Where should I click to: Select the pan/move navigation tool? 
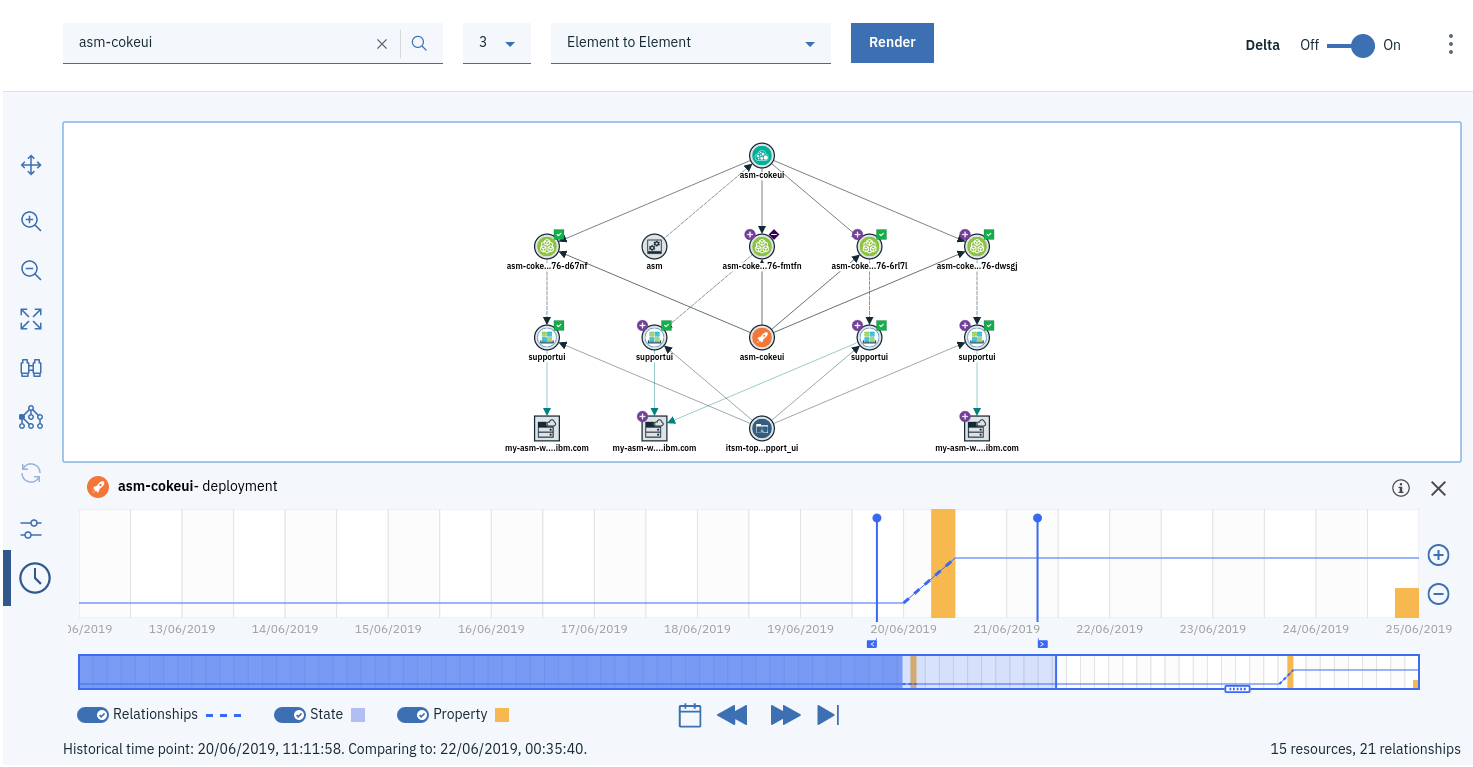click(x=31, y=165)
